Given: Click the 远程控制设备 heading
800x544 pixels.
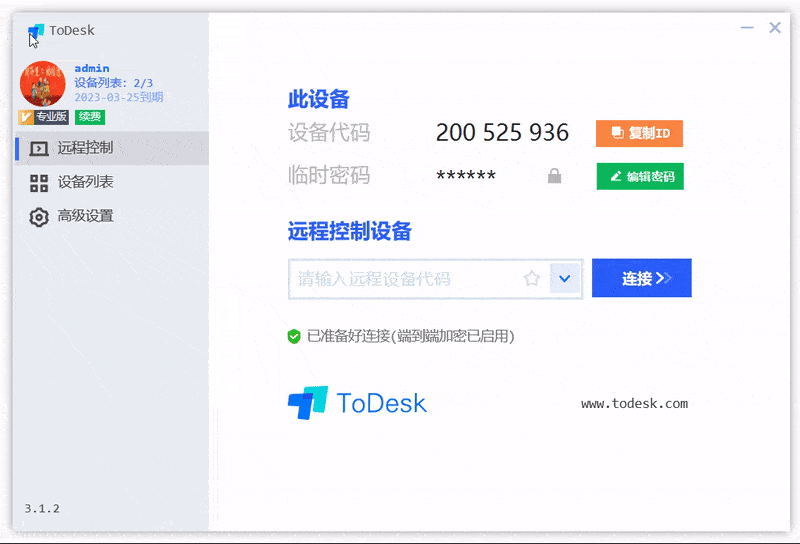Looking at the screenshot, I should point(350,231).
